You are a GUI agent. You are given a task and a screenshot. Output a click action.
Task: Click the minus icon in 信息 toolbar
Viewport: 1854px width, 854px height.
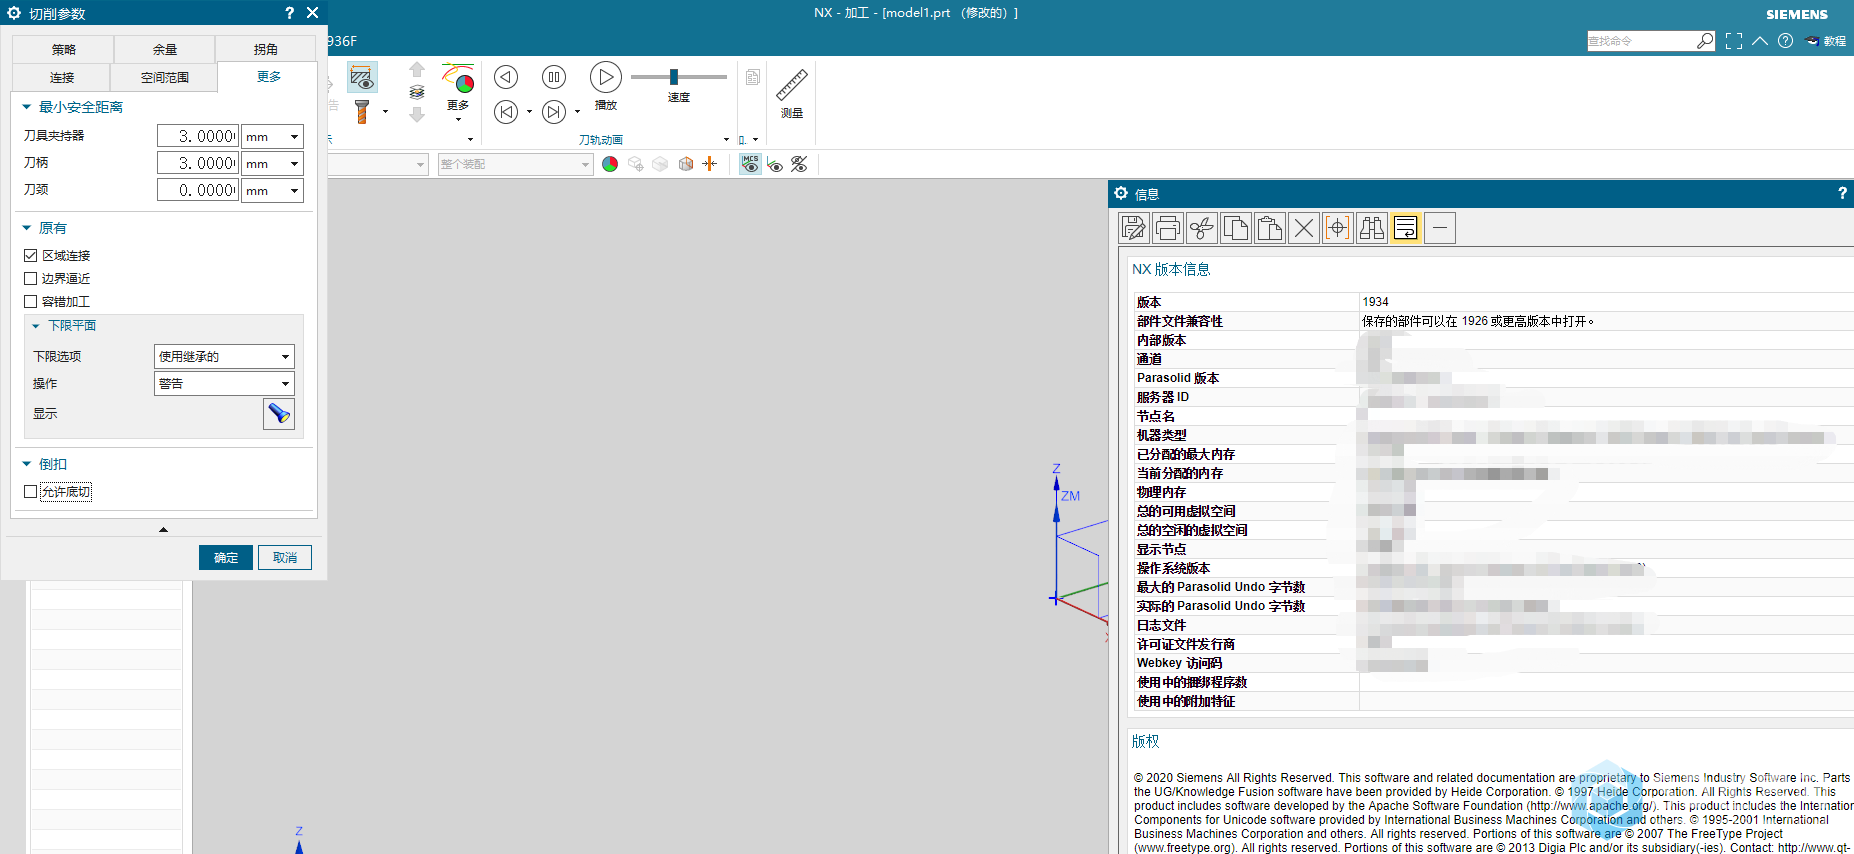coord(1440,228)
